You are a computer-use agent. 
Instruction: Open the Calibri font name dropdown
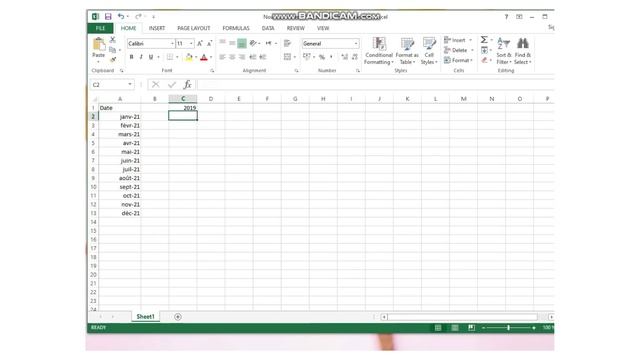(172, 43)
